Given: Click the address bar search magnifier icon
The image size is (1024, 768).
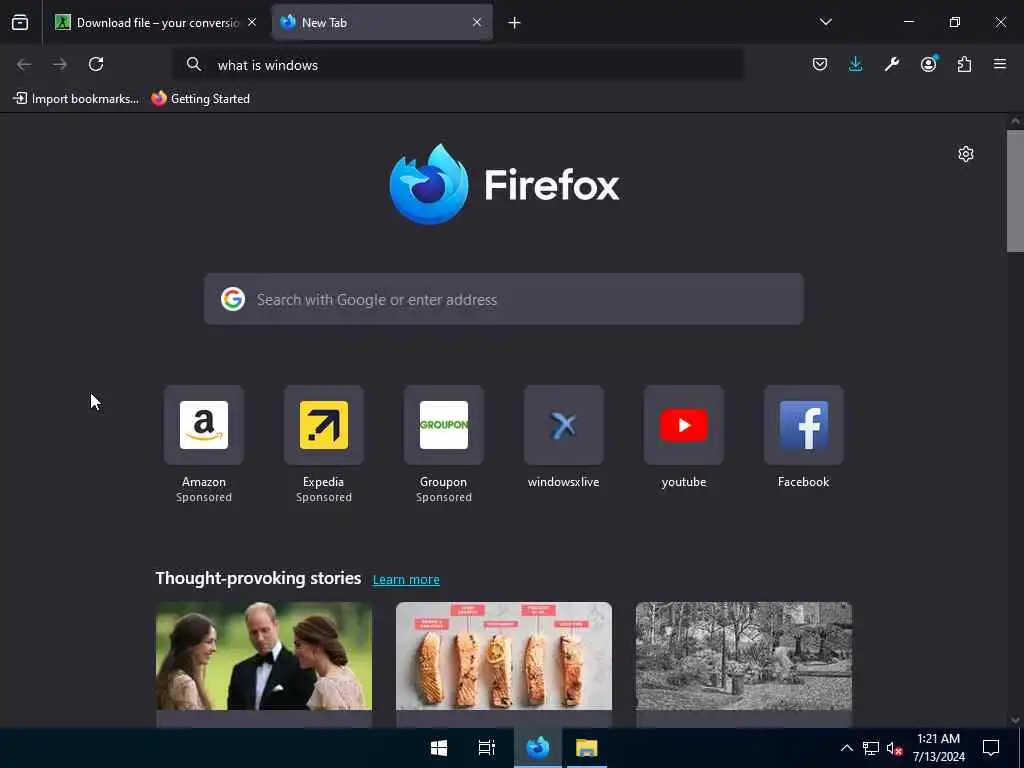Looking at the screenshot, I should tap(193, 64).
